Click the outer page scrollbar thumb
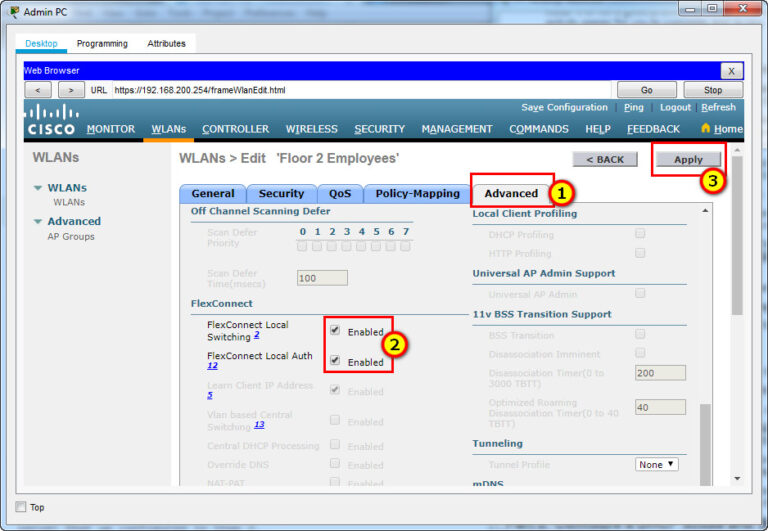 coord(737,236)
